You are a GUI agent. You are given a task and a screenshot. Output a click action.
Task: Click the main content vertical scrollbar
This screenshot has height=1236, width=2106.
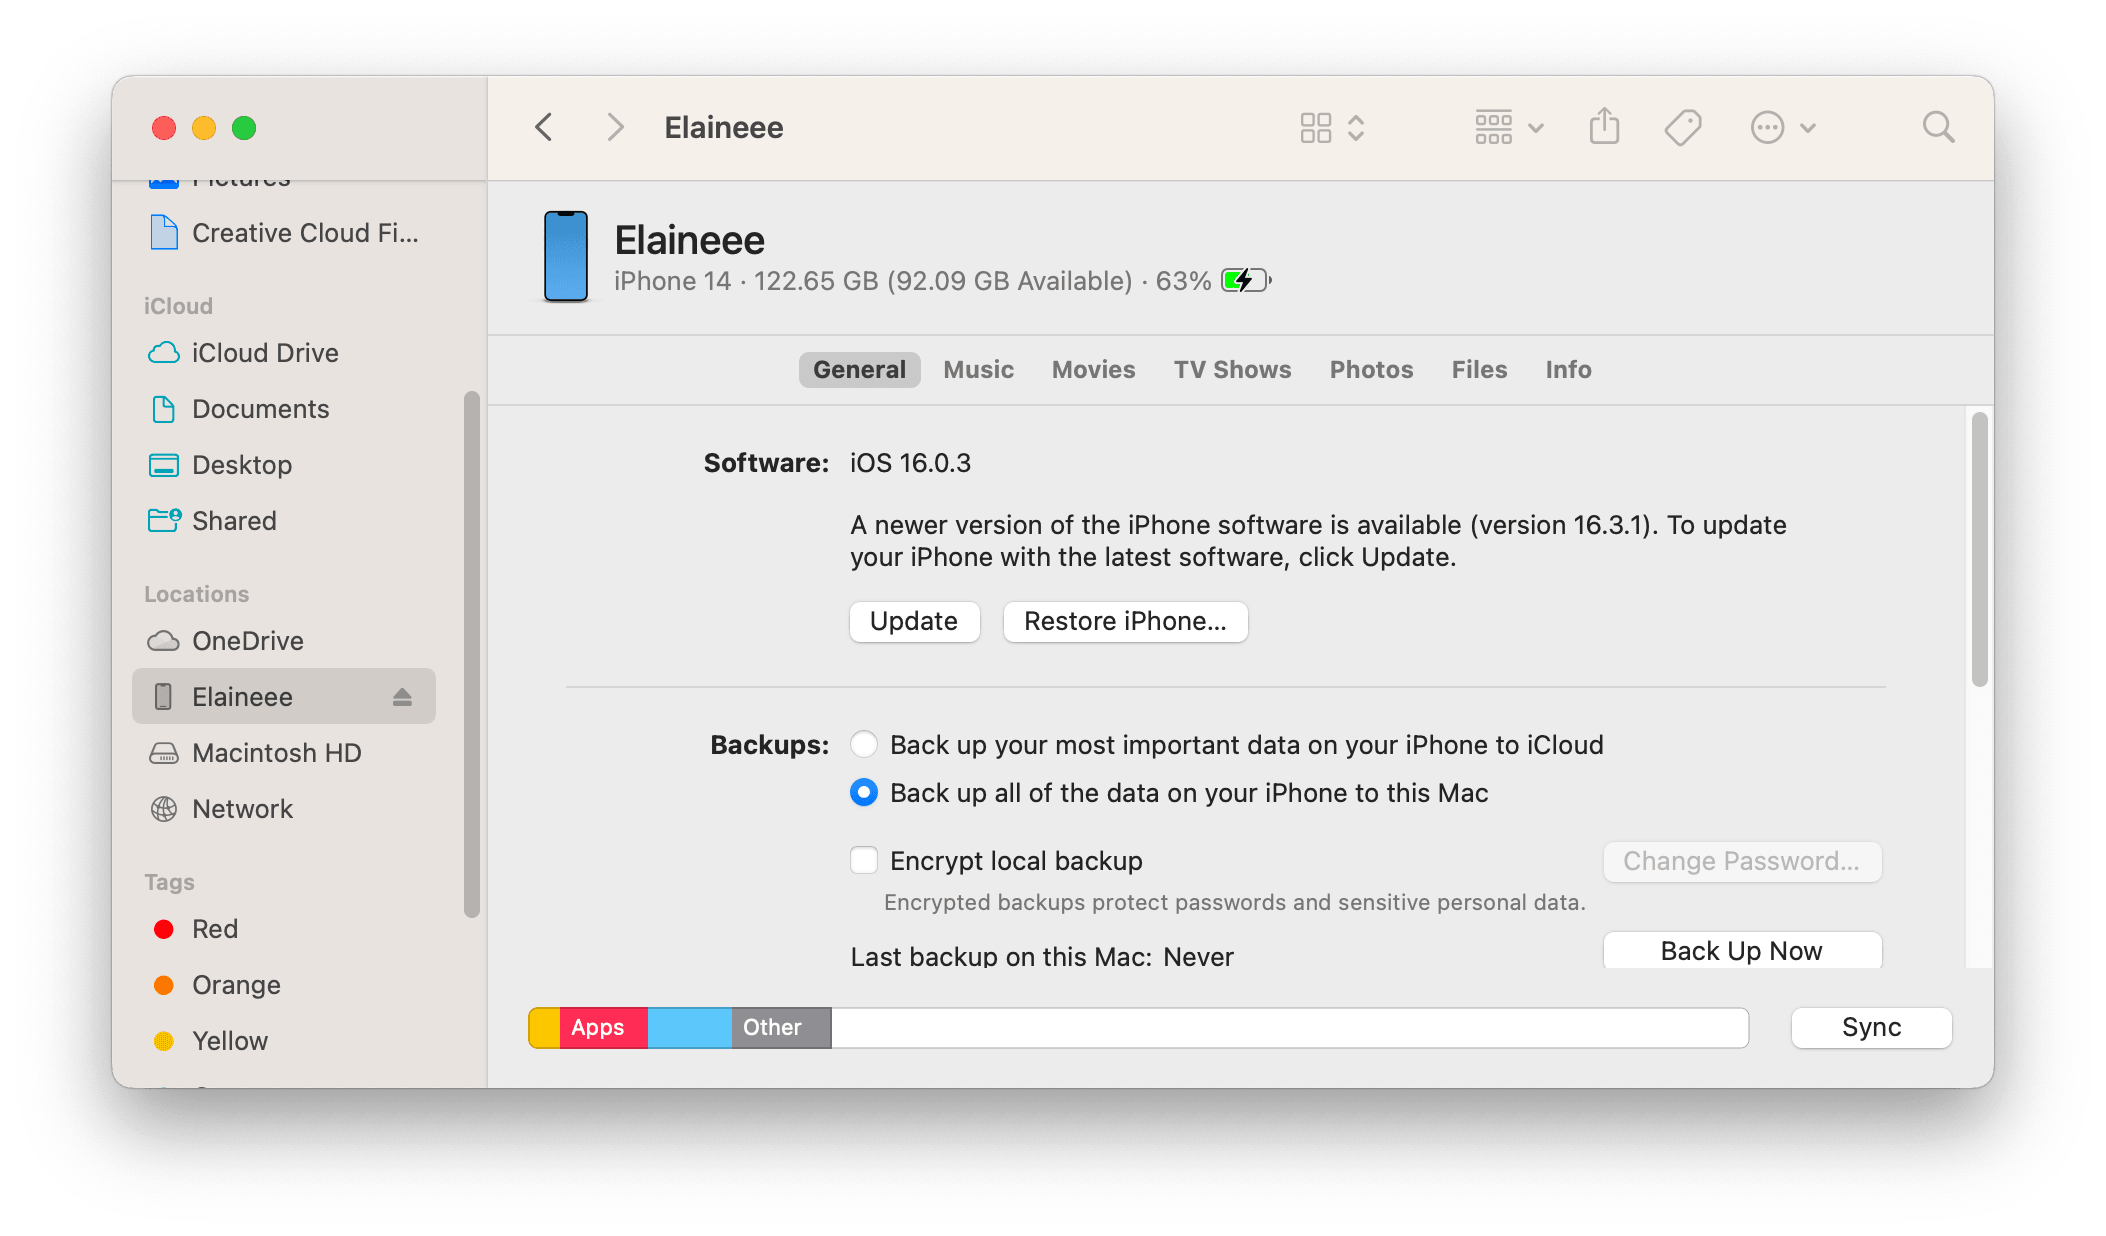pyautogui.click(x=1979, y=550)
